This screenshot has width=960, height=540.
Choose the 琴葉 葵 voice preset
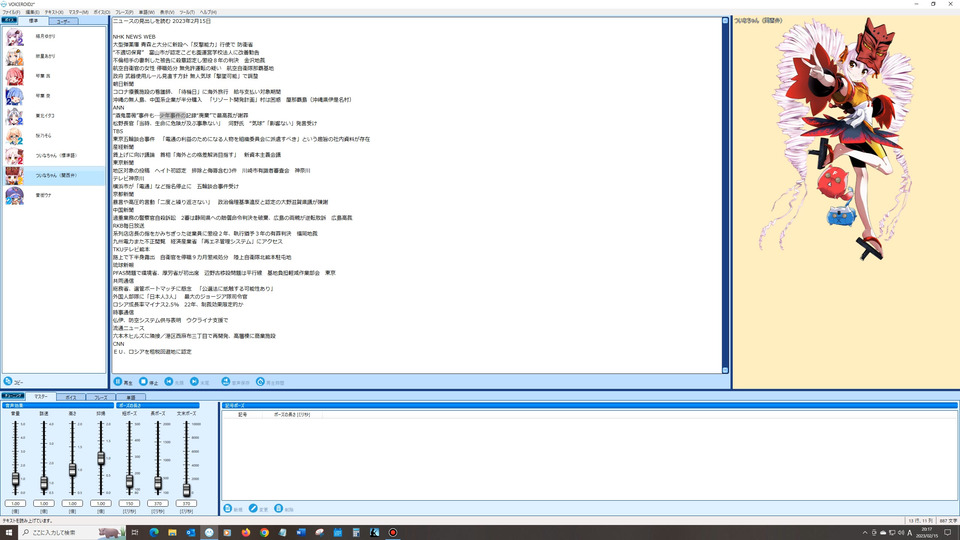(x=54, y=96)
